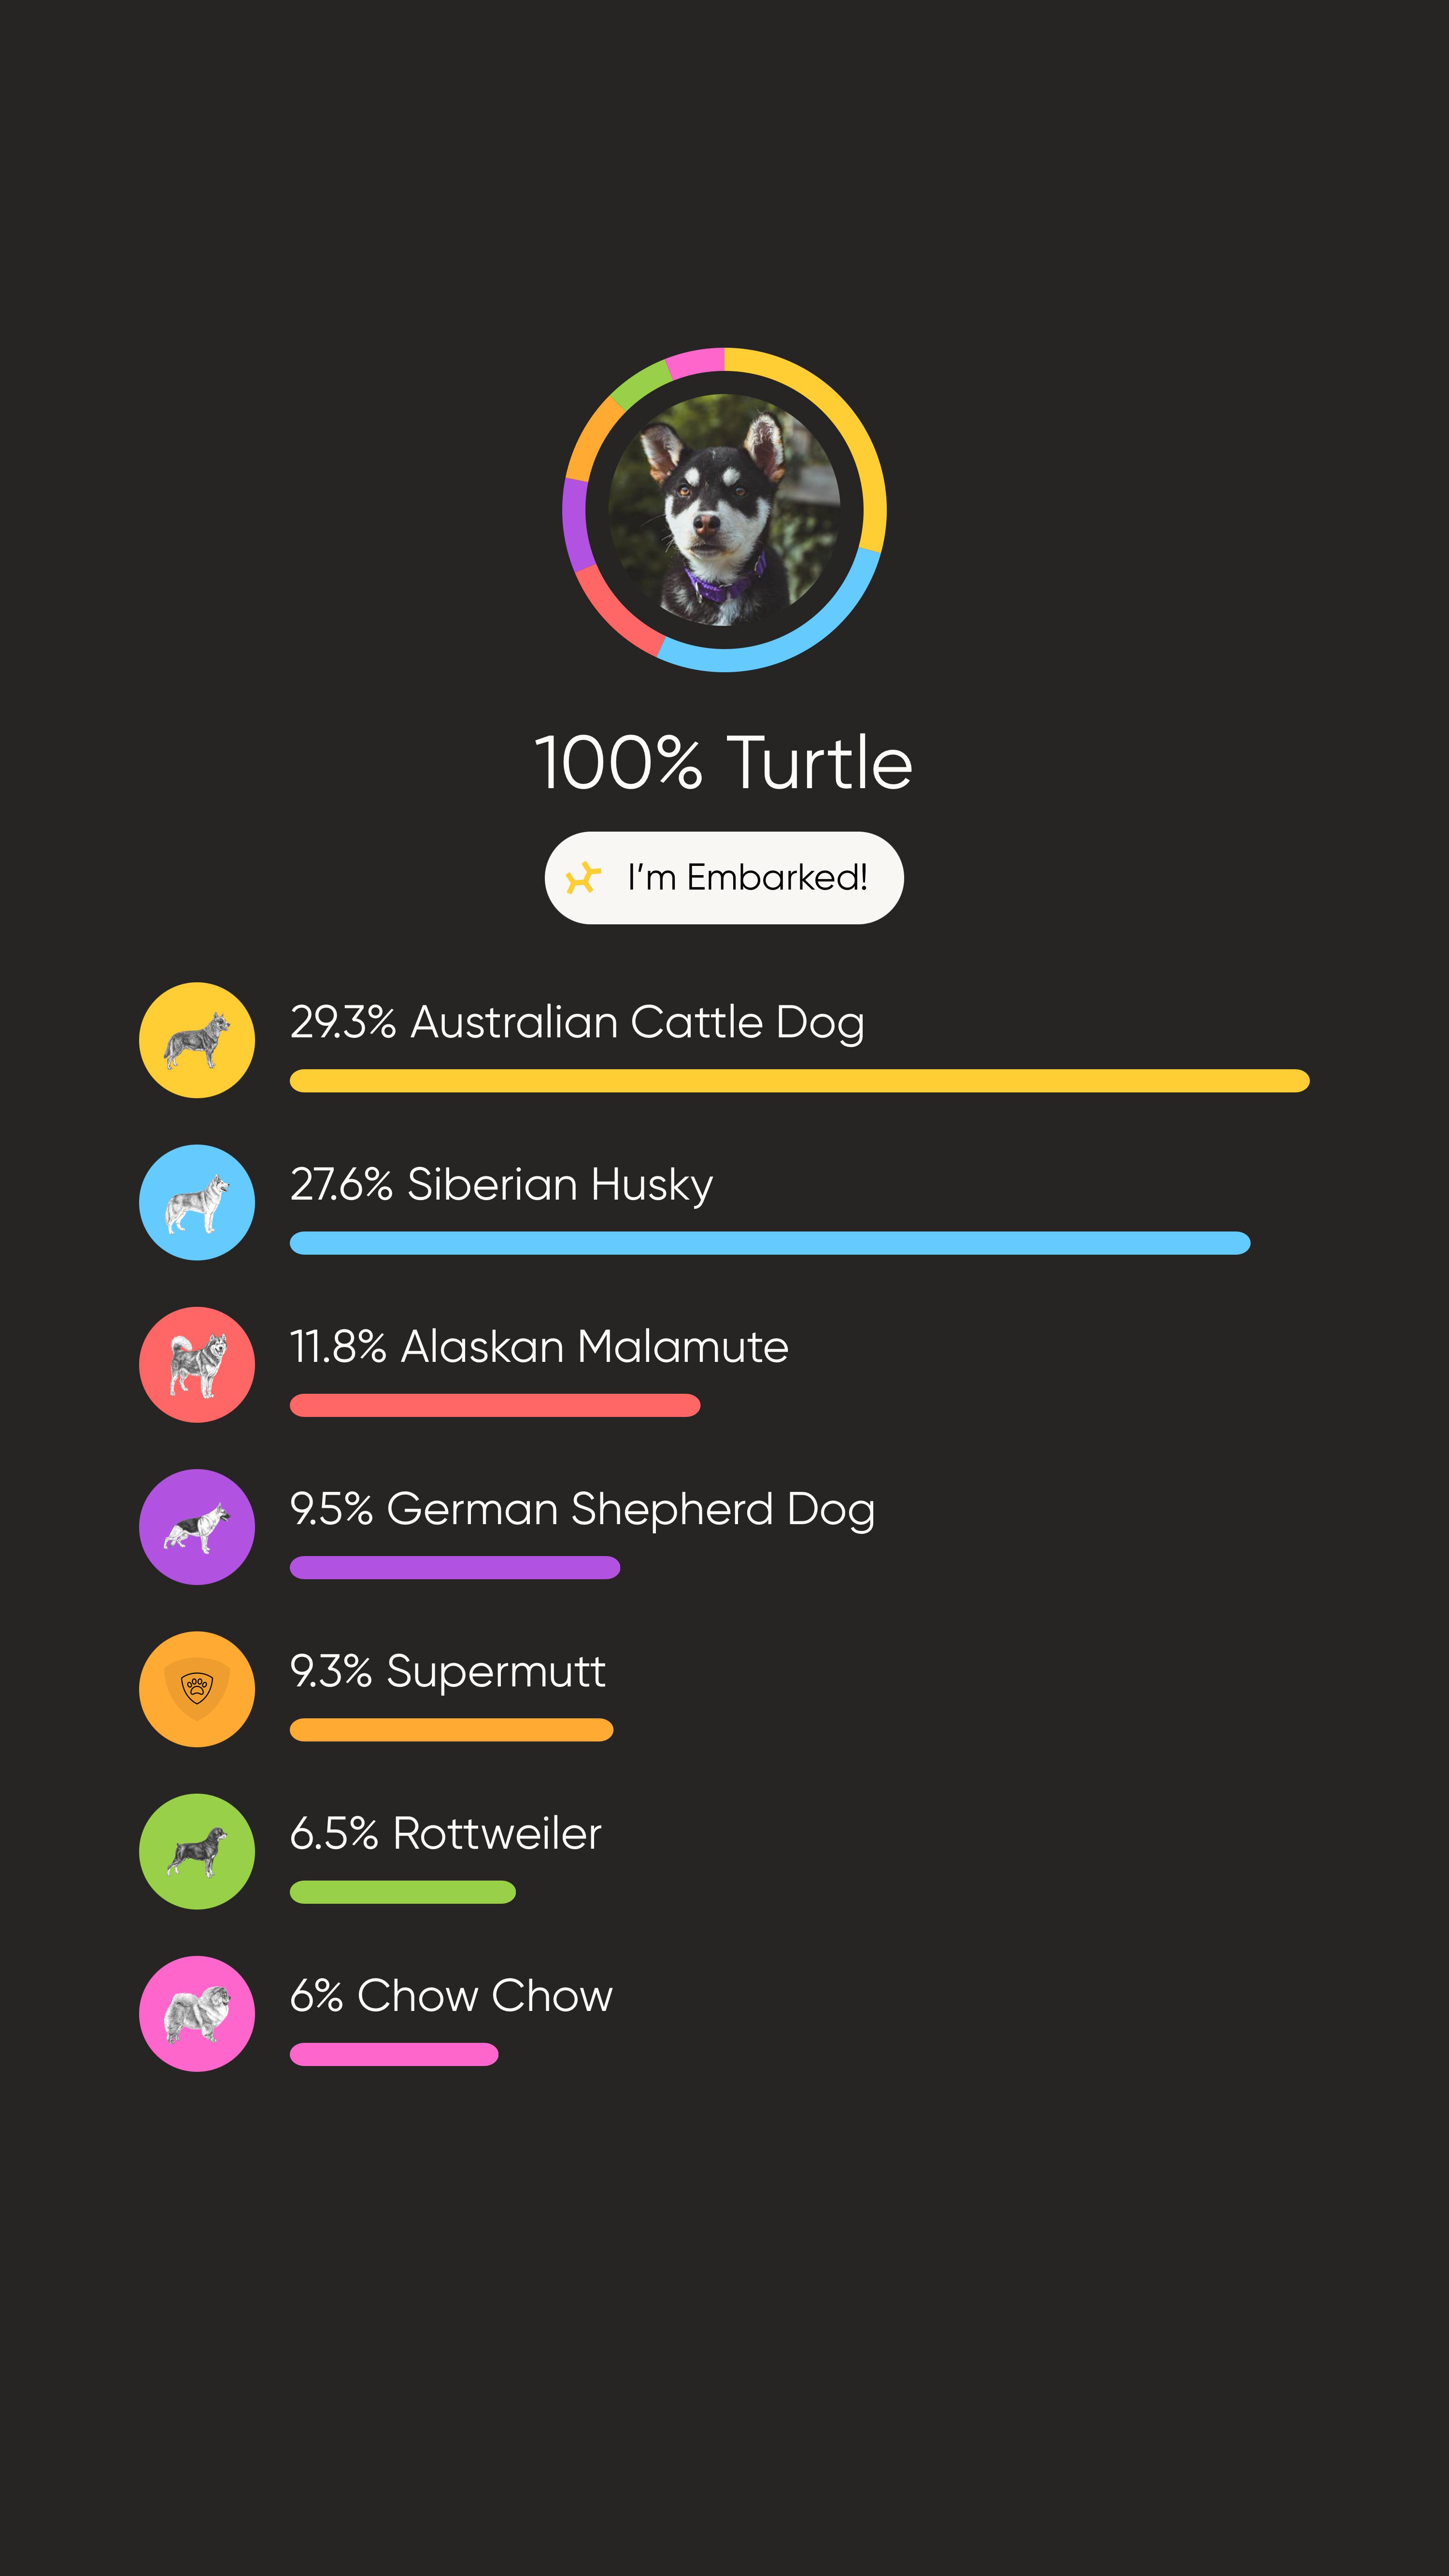Click the green Rottweiler breed icon
This screenshot has height=2576, width=1449.
[x=197, y=1851]
